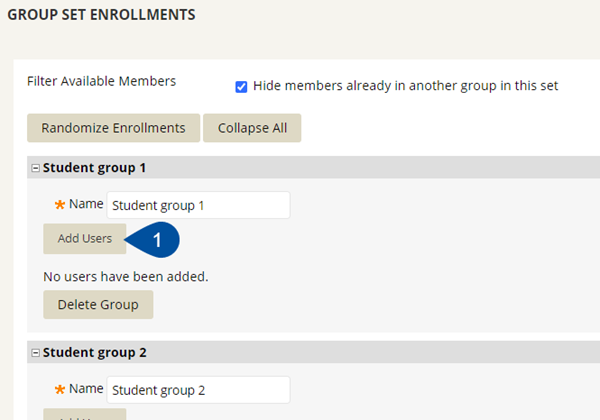
Task: Click Randomize Enrollments button
Action: tap(113, 128)
